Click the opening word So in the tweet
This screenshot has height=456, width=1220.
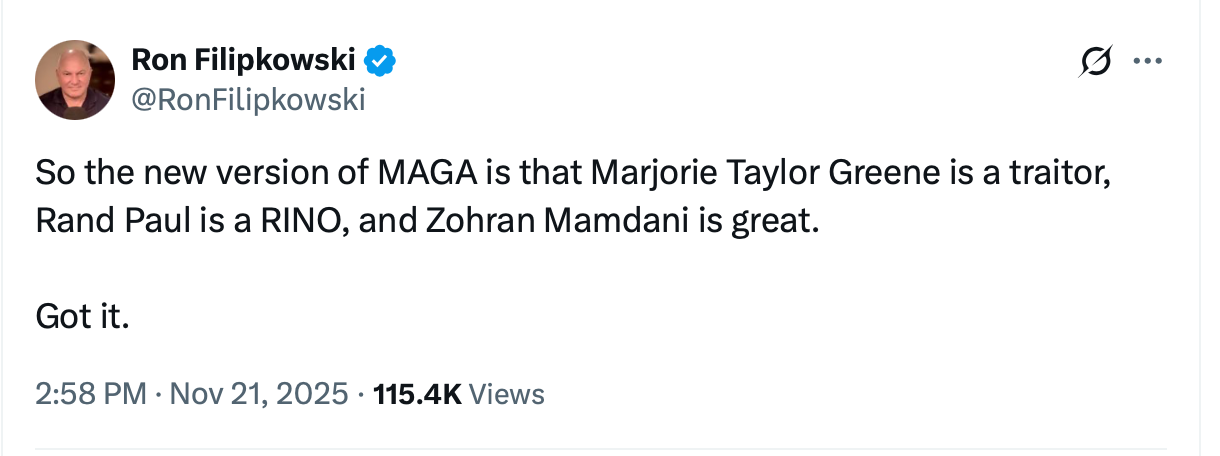[51, 174]
